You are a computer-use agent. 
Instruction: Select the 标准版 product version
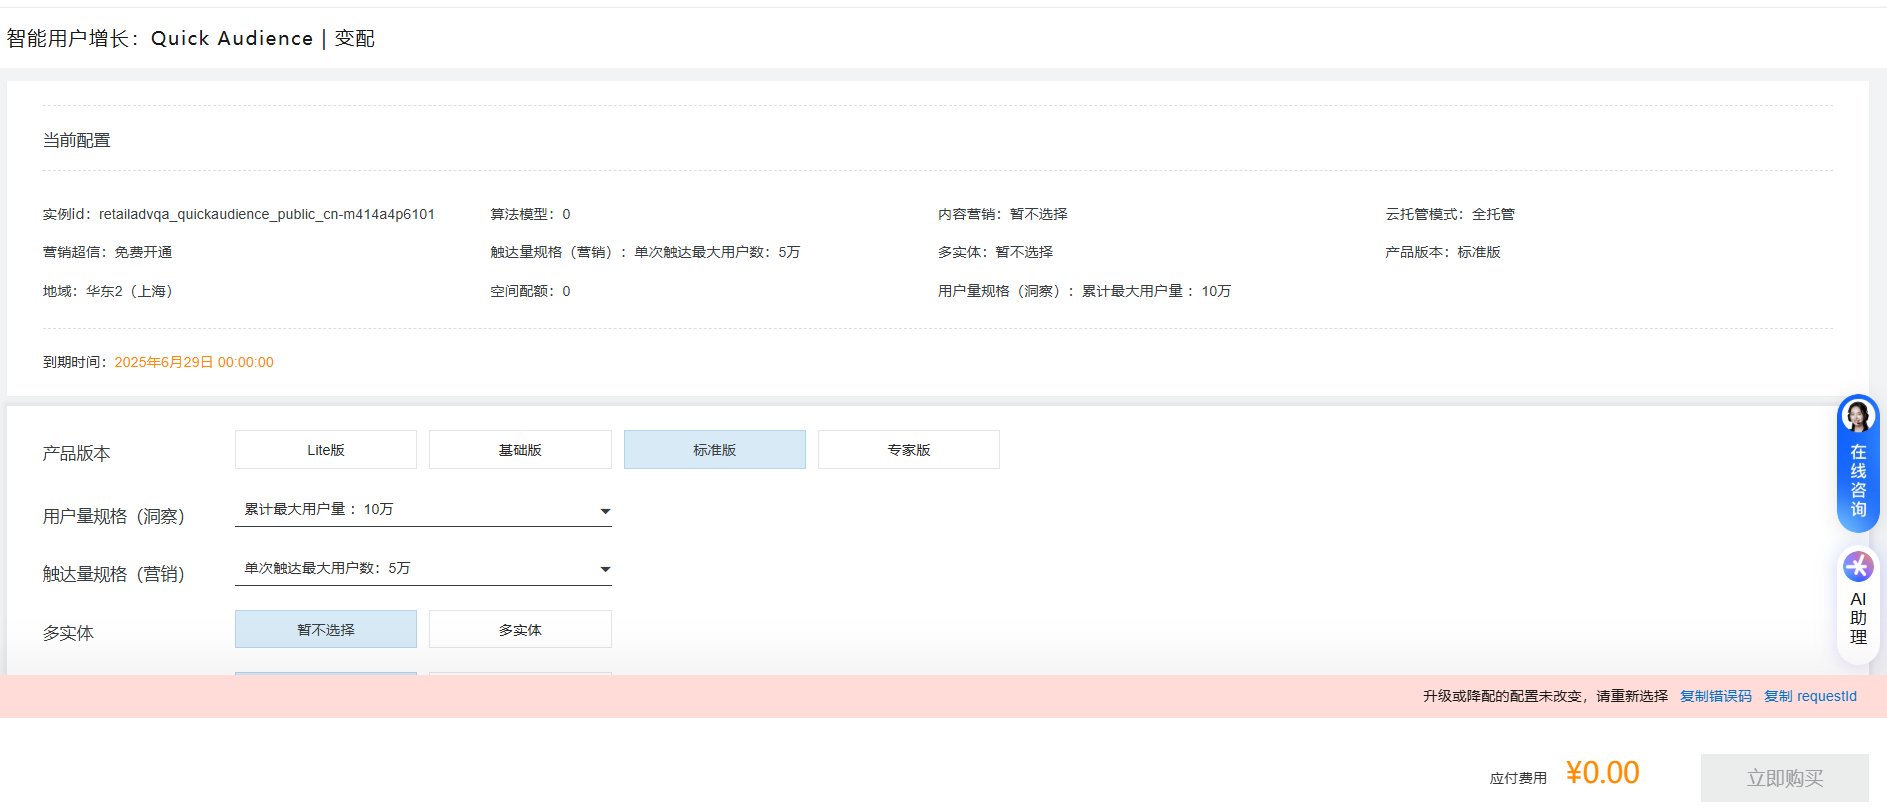pos(715,450)
